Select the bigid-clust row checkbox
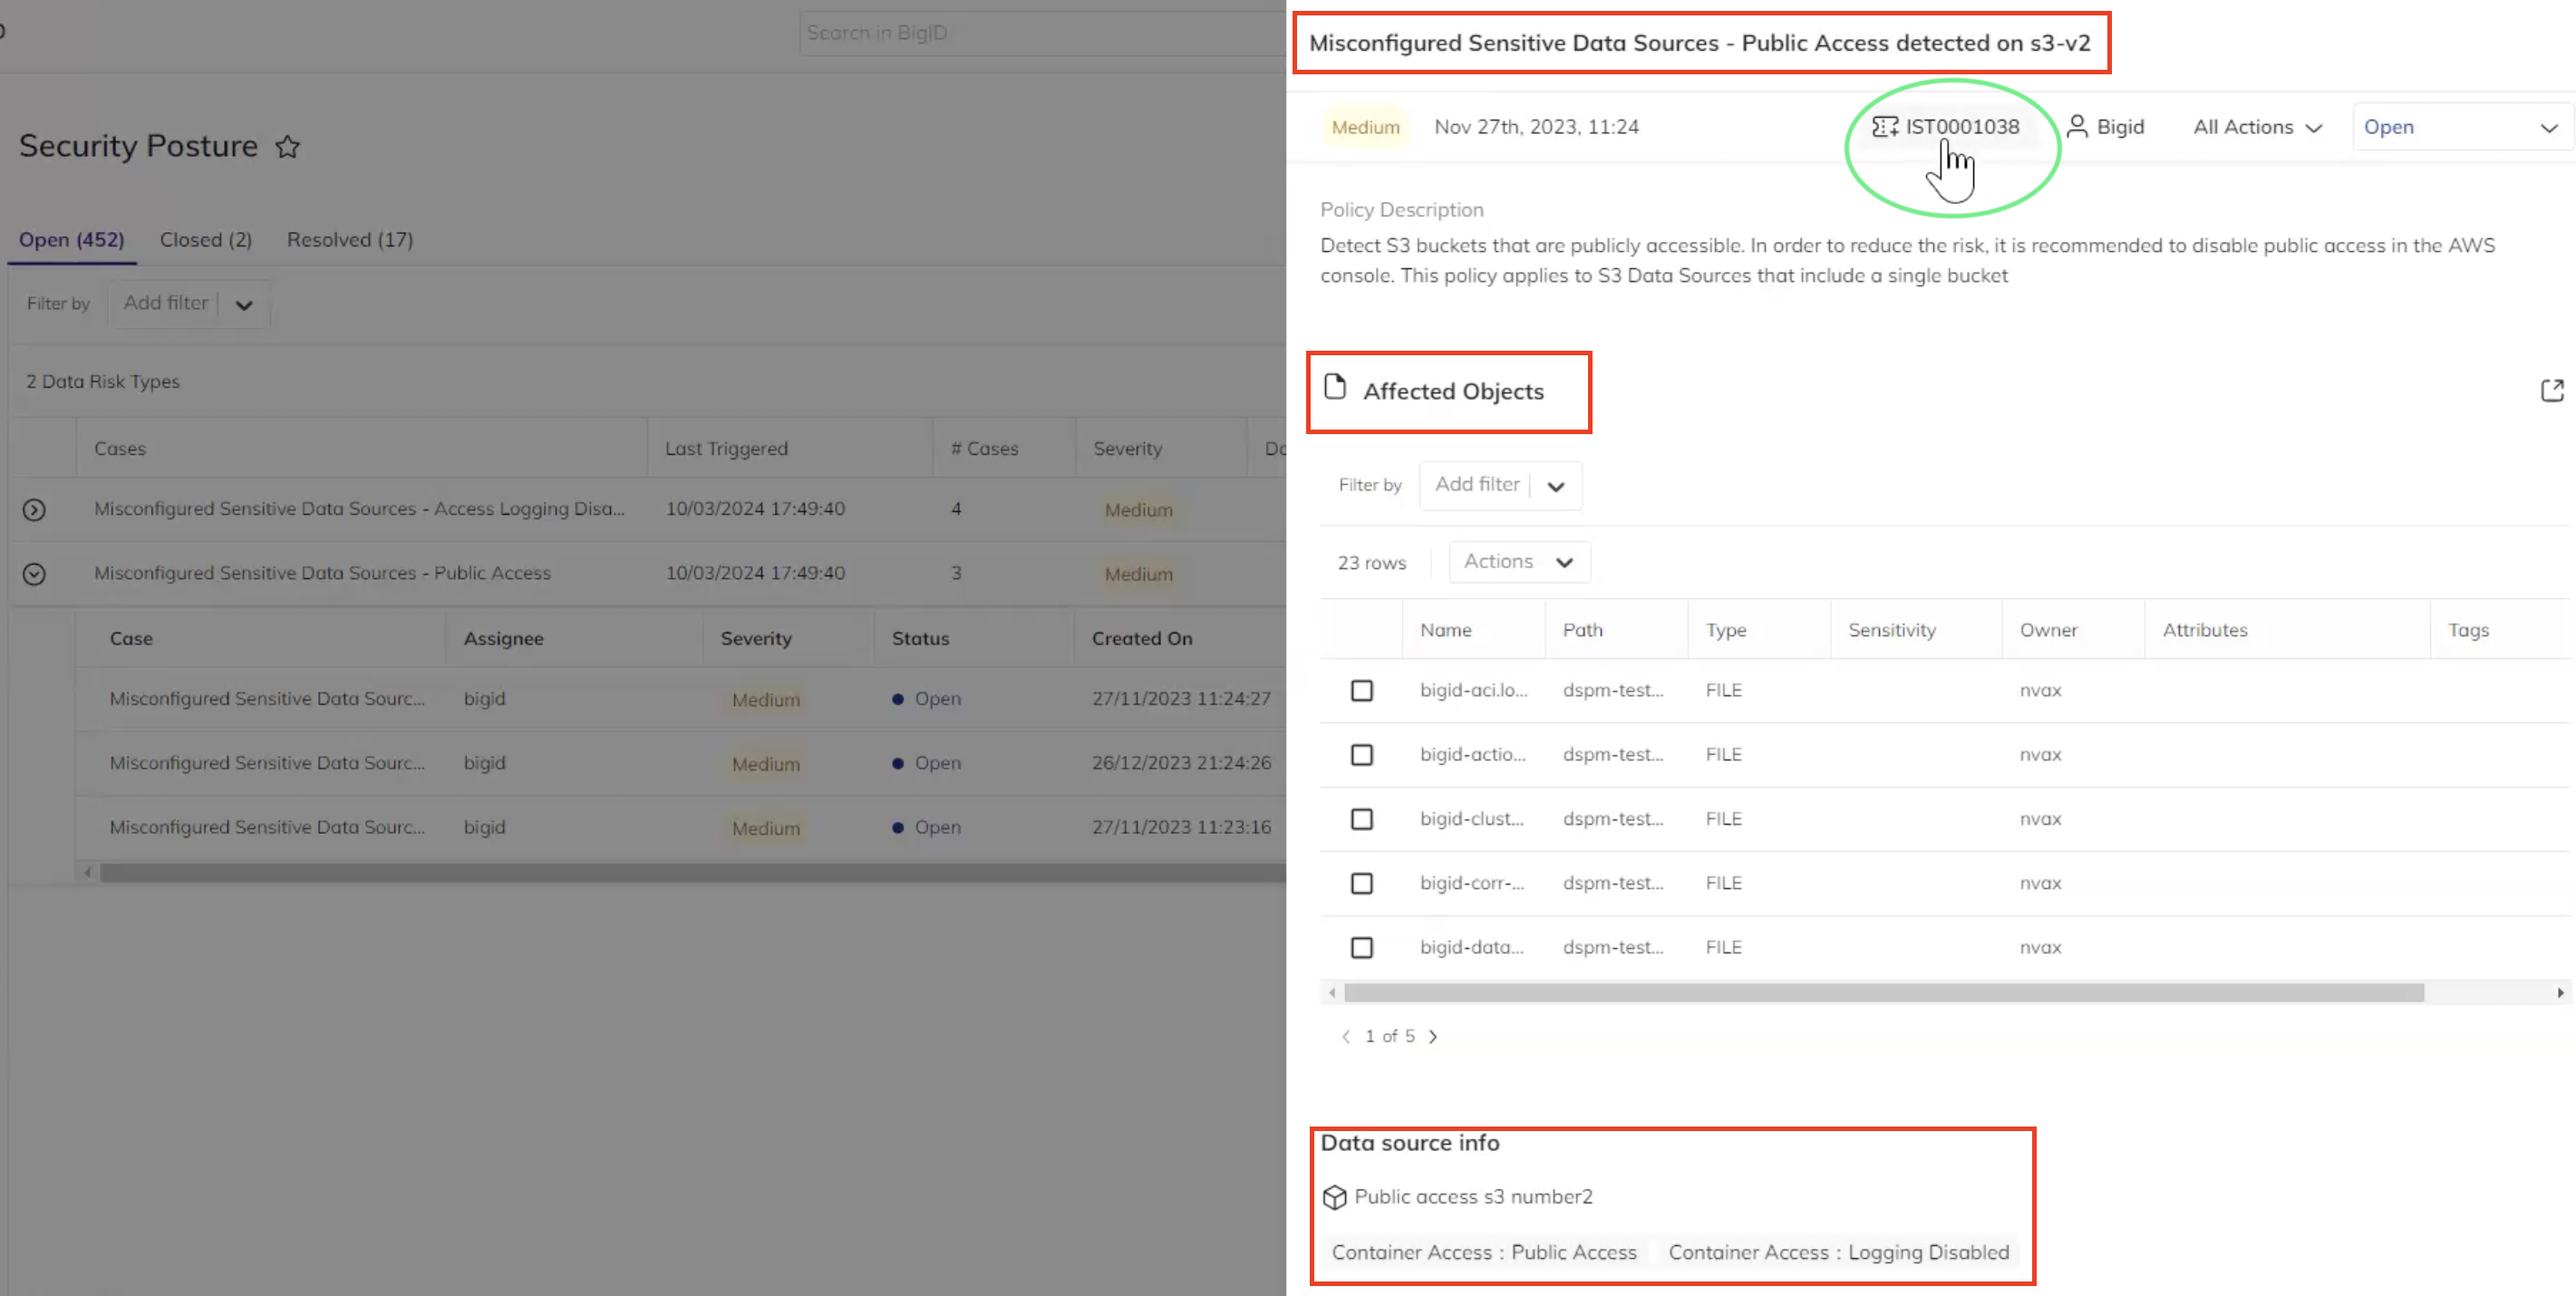This screenshot has width=2576, height=1296. 1361,818
